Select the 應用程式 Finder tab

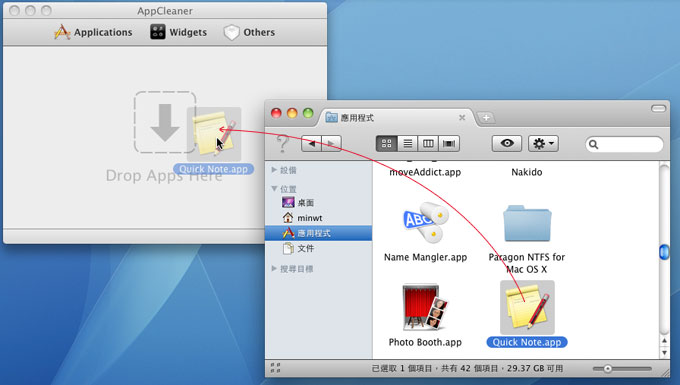pos(395,117)
